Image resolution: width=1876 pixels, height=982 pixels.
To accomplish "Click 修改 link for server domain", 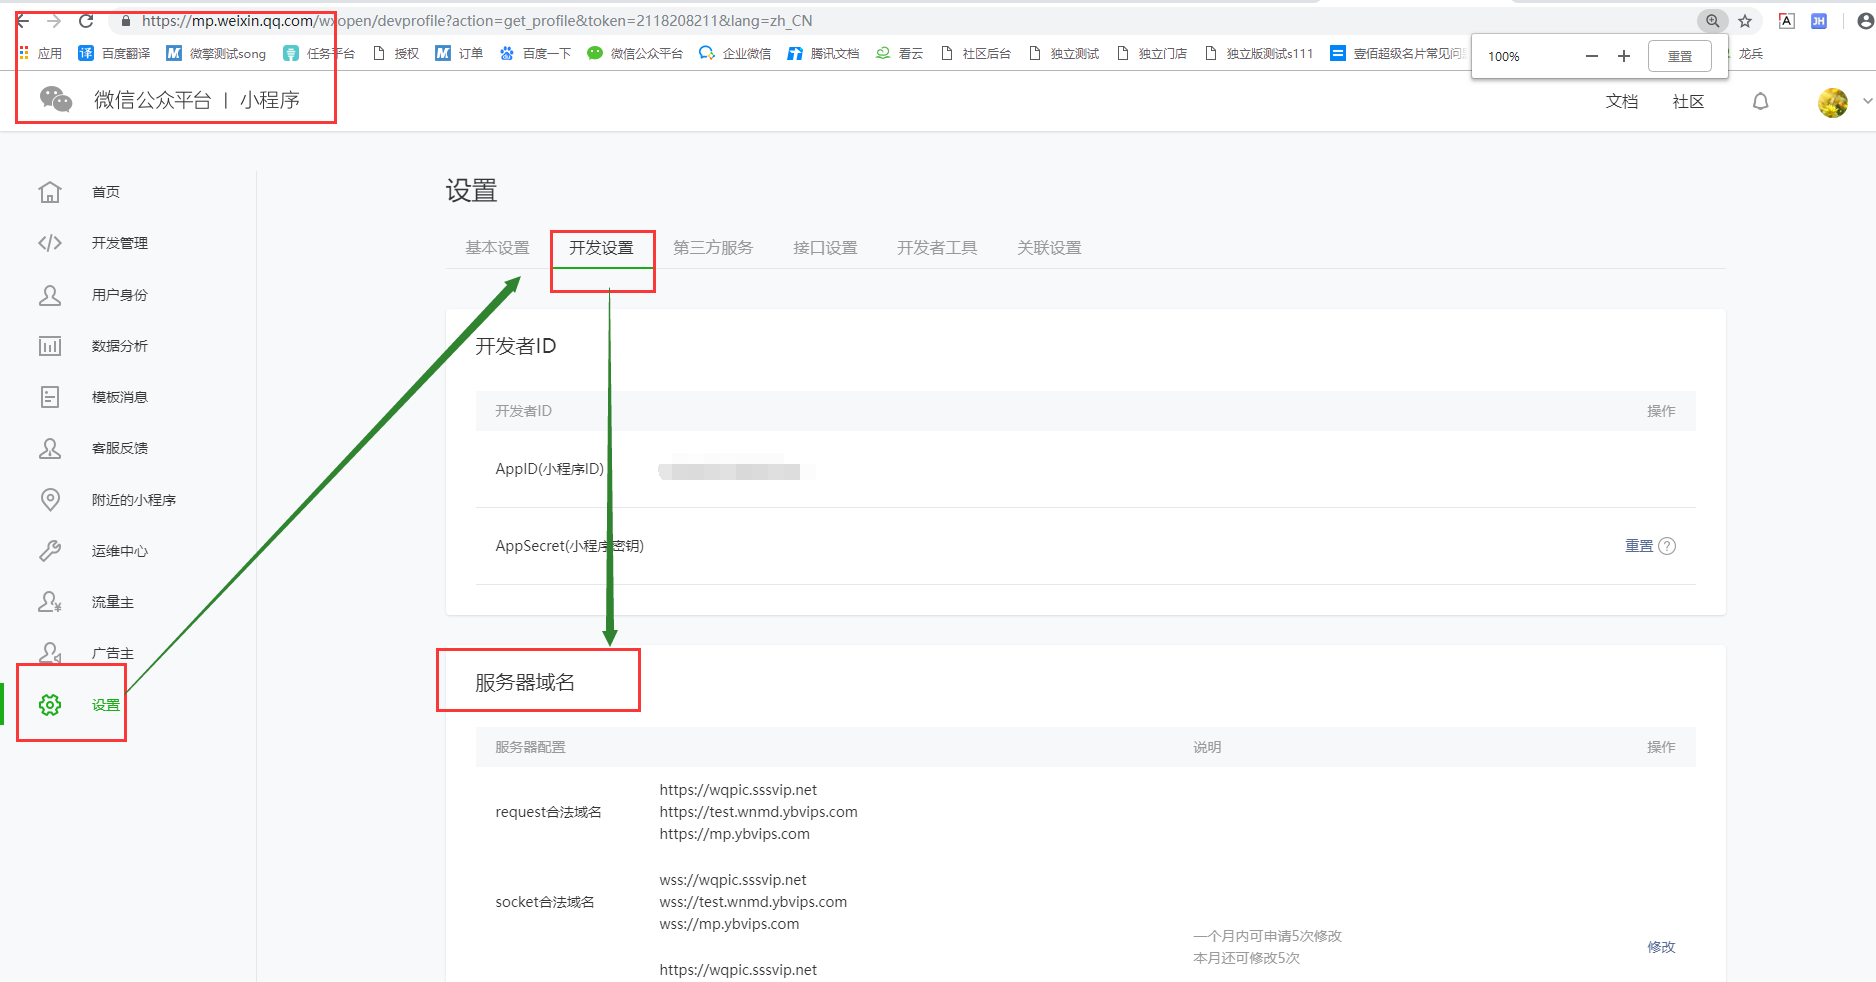I will [x=1661, y=947].
